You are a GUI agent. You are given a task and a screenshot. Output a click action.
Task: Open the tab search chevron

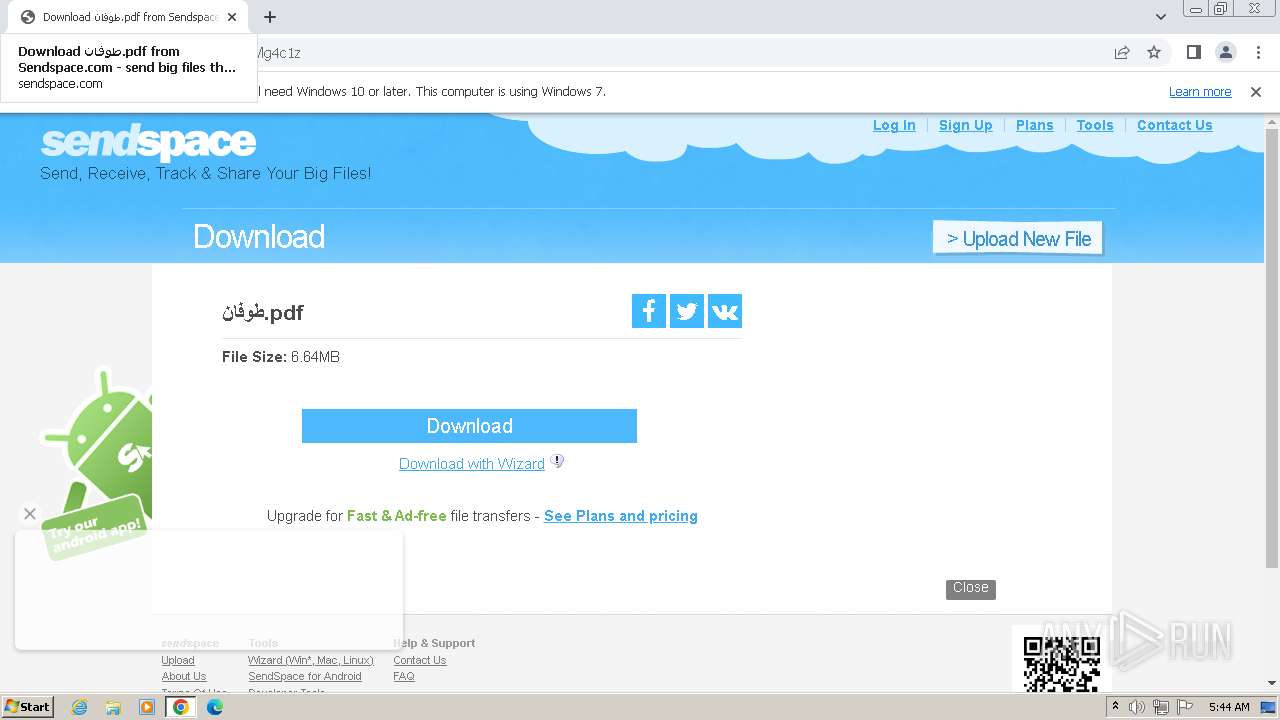1161,17
